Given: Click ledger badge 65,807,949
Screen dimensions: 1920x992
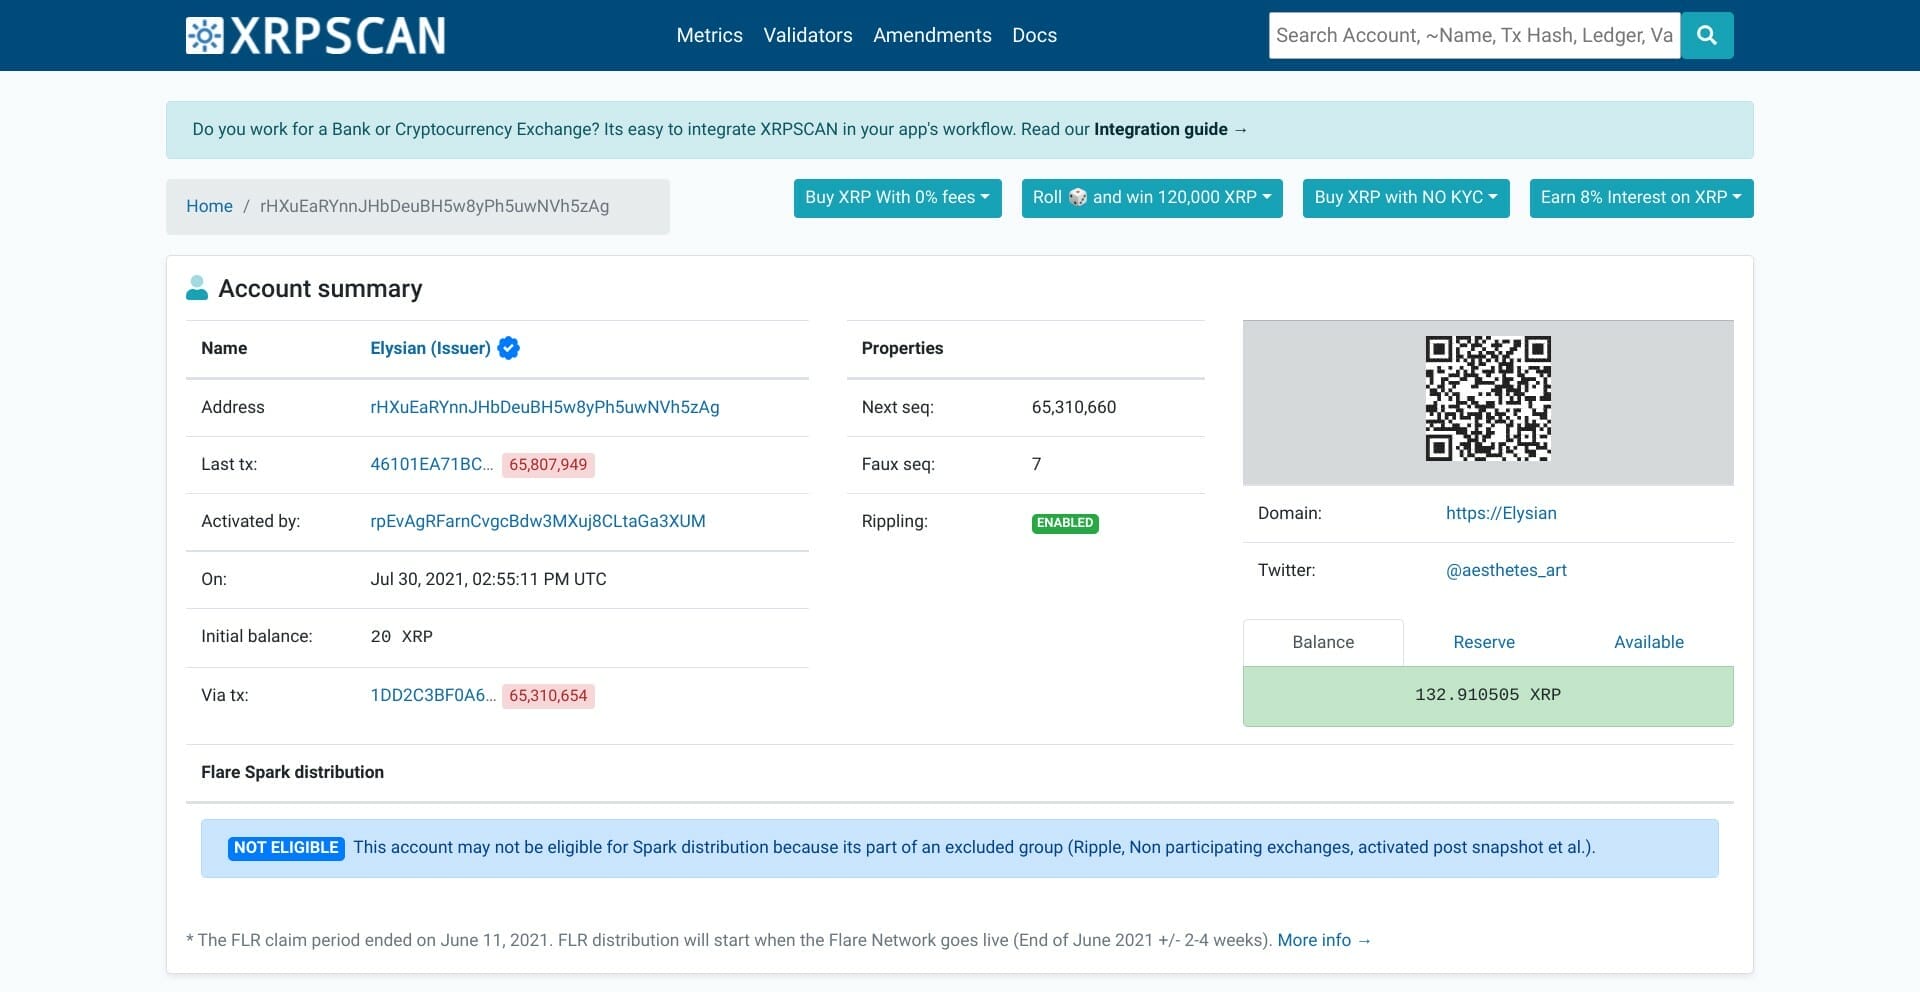Looking at the screenshot, I should pos(548,465).
